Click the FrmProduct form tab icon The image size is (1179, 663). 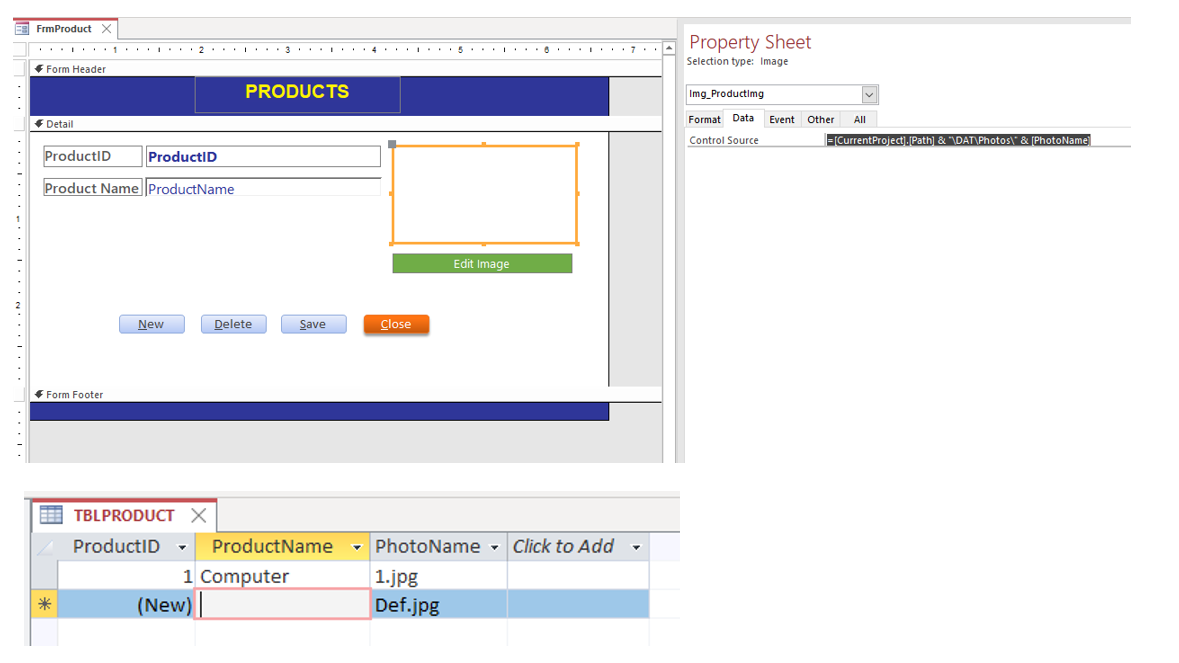(x=23, y=29)
